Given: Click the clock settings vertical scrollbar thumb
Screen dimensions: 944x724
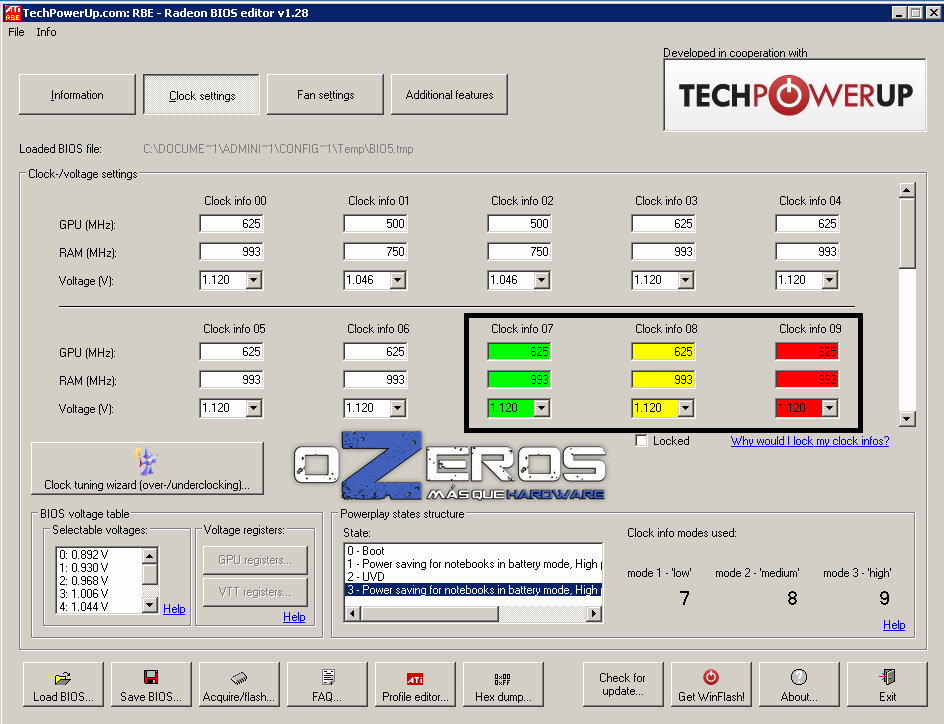Looking at the screenshot, I should [907, 233].
